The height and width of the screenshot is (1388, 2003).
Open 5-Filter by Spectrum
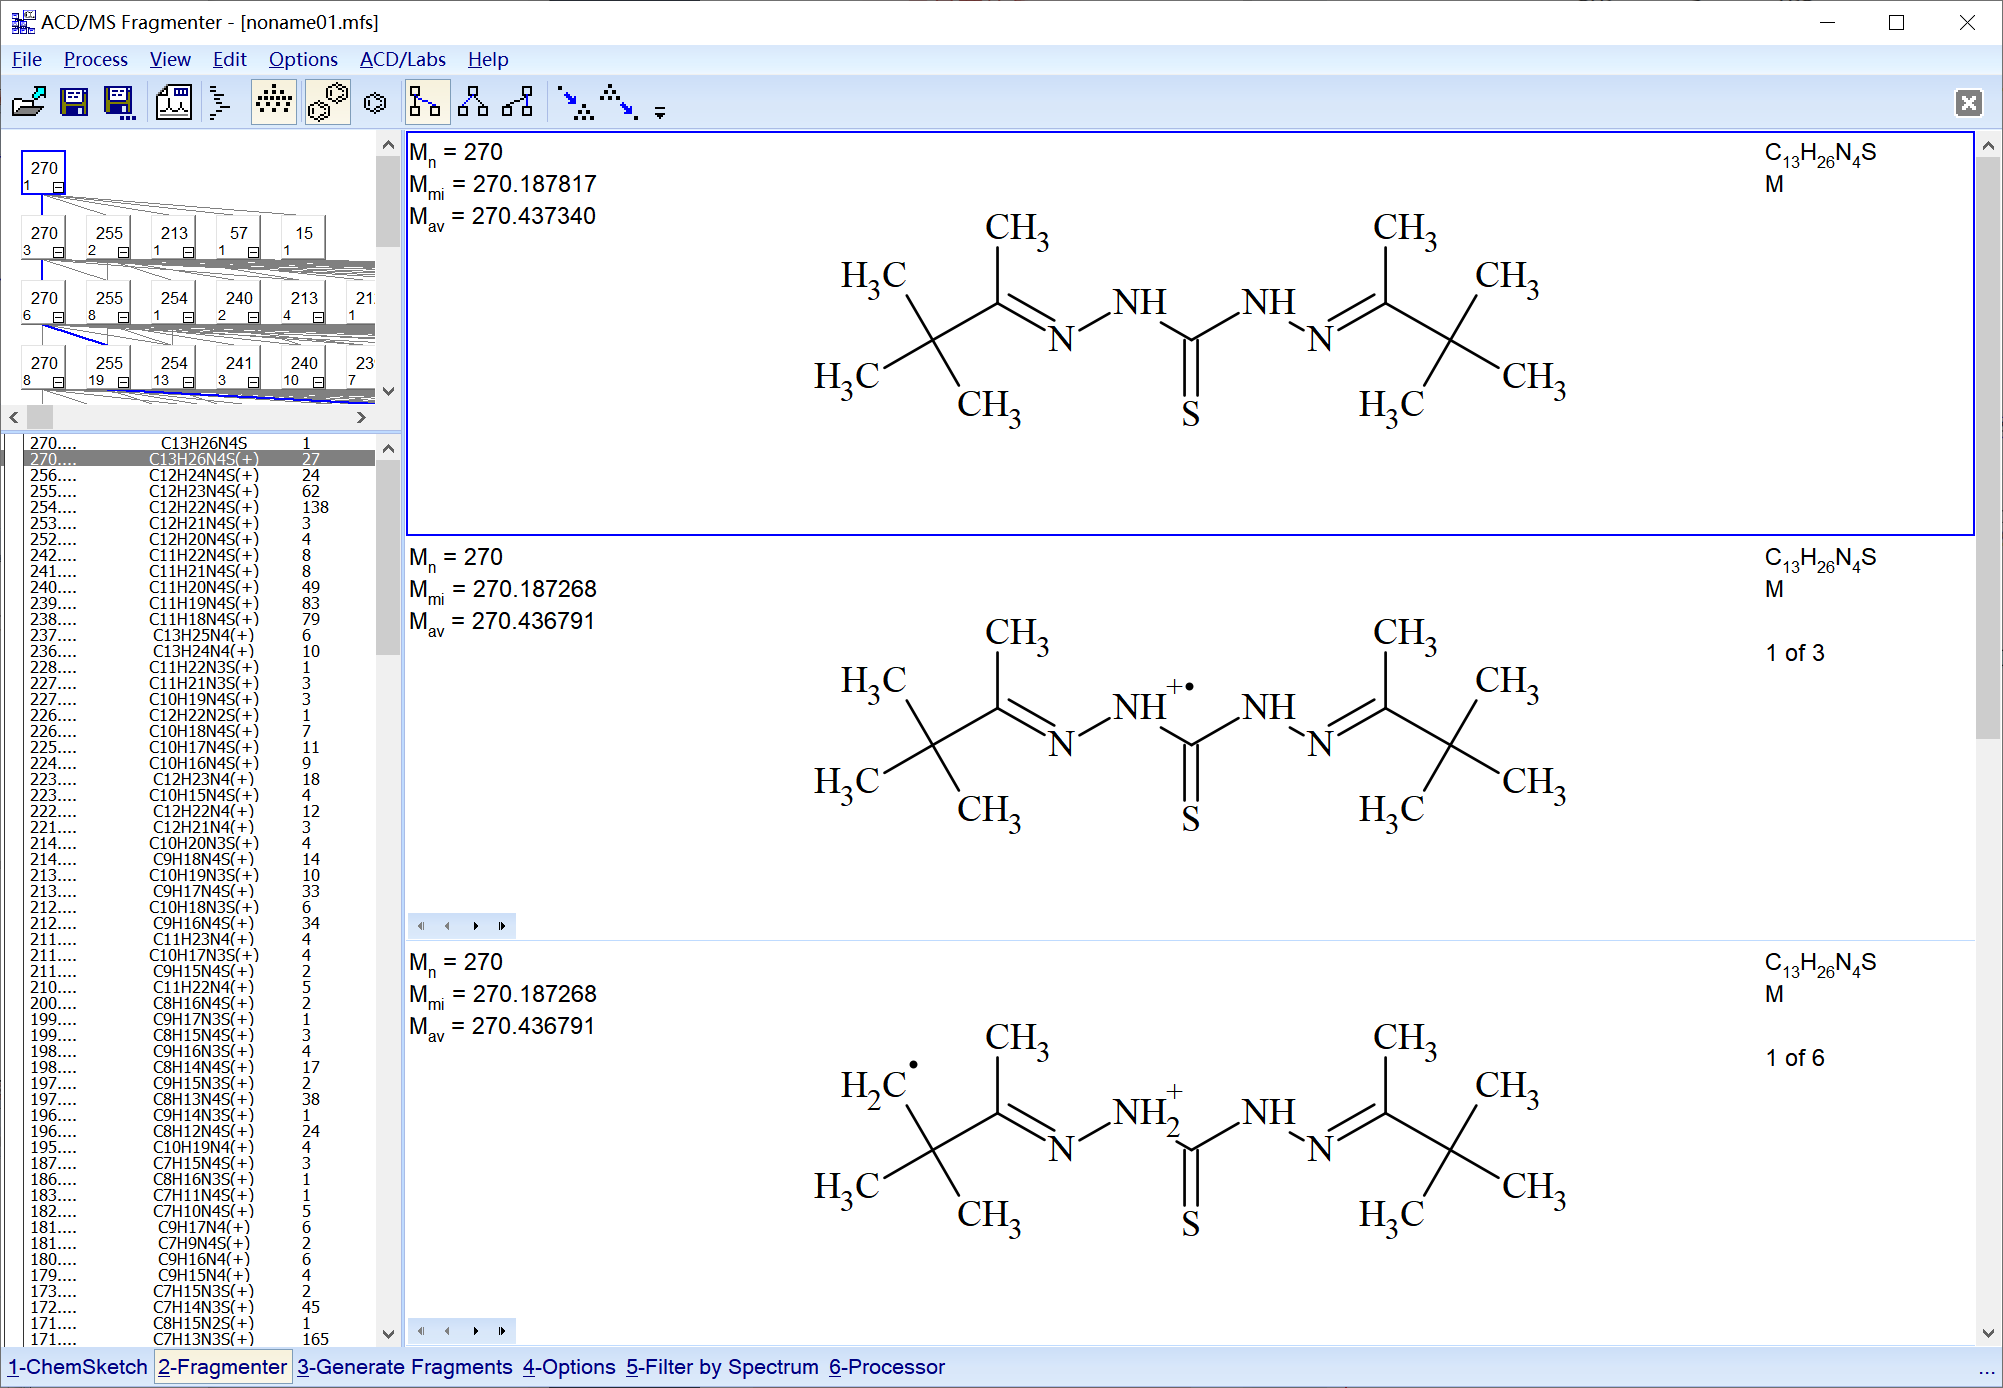point(722,1367)
